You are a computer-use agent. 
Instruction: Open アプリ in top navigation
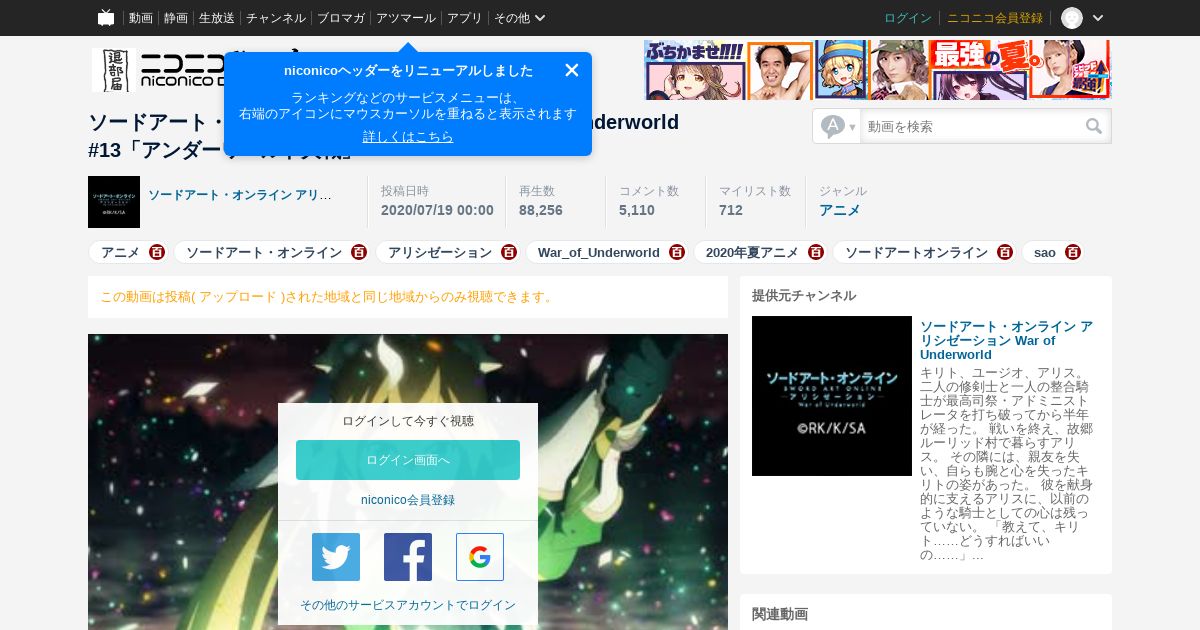[465, 18]
